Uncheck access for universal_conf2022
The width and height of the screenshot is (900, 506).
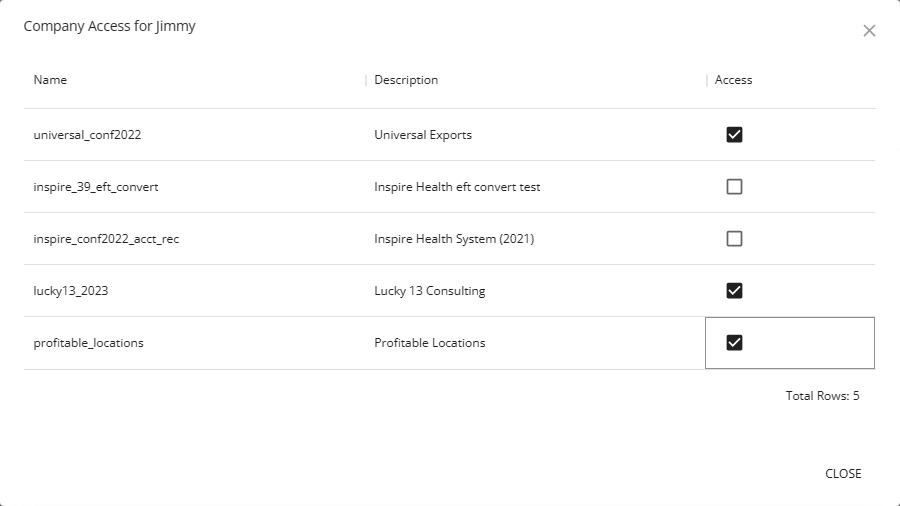(734, 135)
